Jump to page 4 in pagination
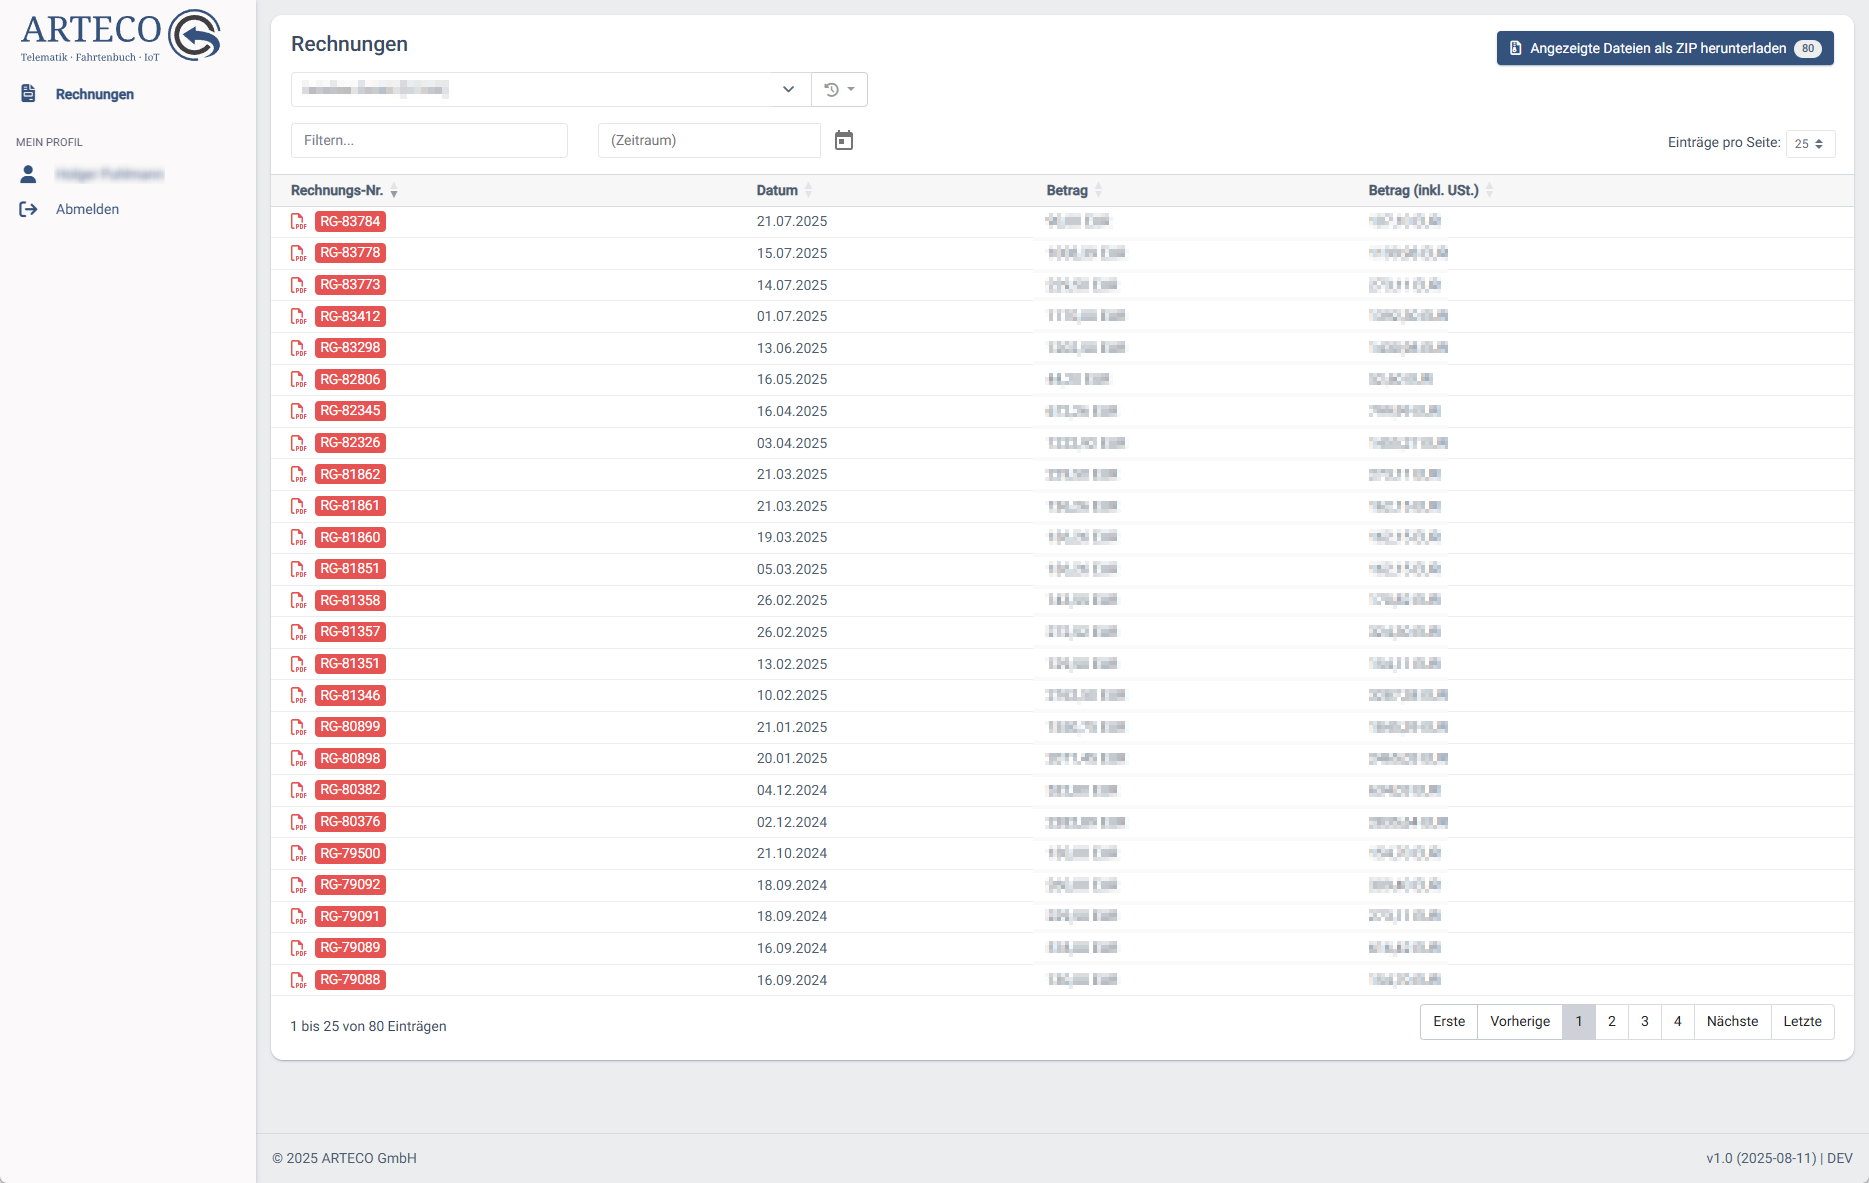 (x=1677, y=1022)
